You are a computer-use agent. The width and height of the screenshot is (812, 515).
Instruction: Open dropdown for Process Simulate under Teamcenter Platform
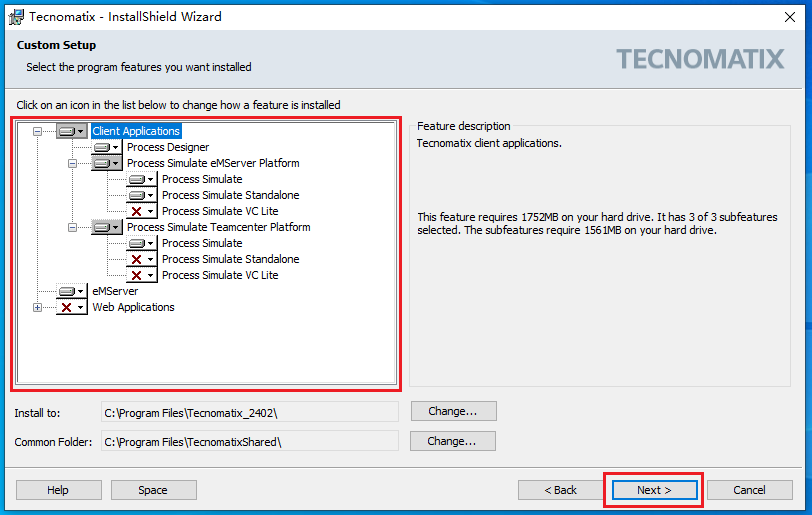click(x=150, y=243)
